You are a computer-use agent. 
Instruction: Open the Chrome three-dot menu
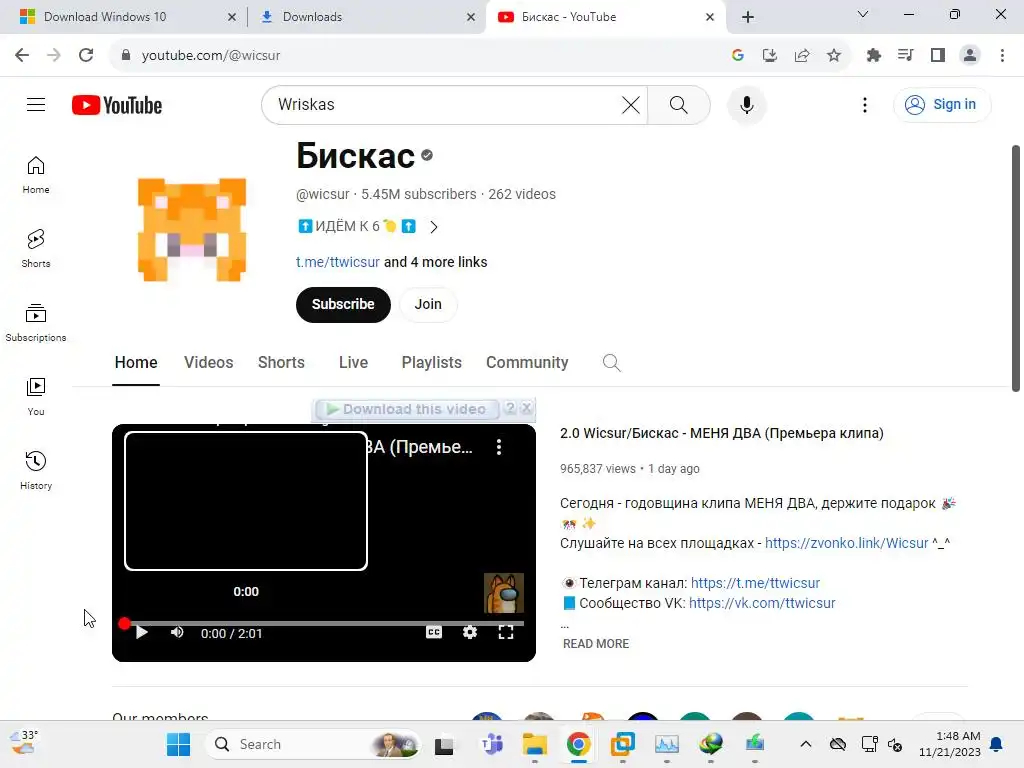(1002, 56)
